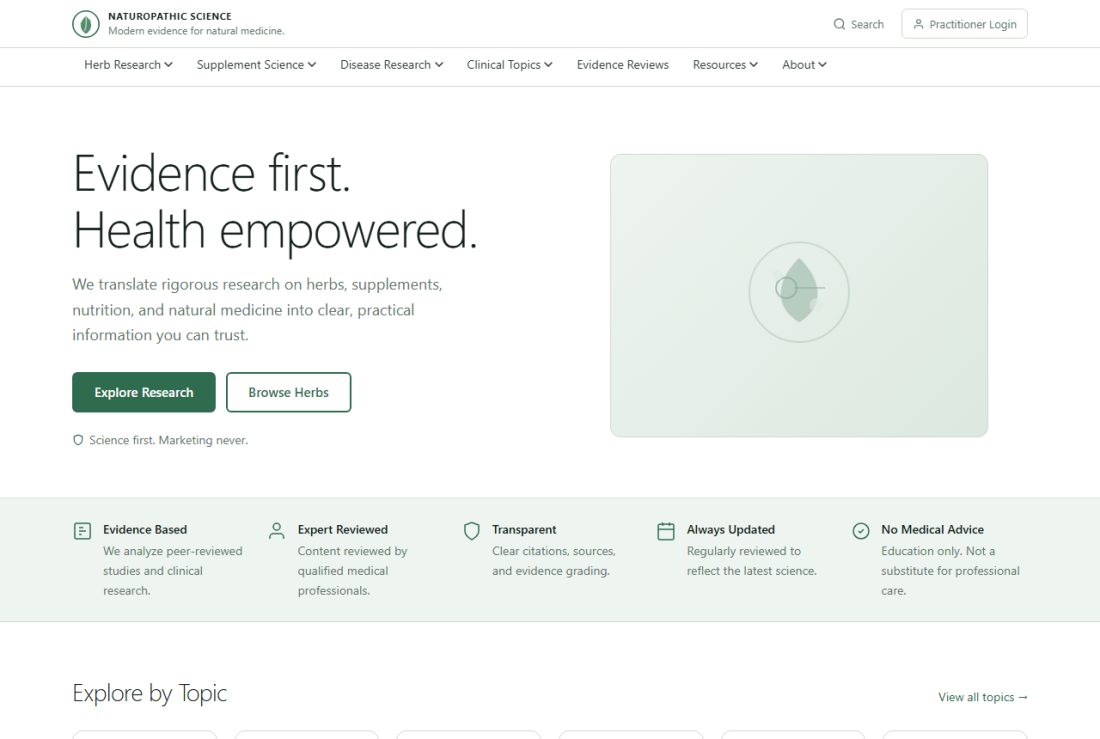Expand the Disease Research chevron

coord(439,65)
